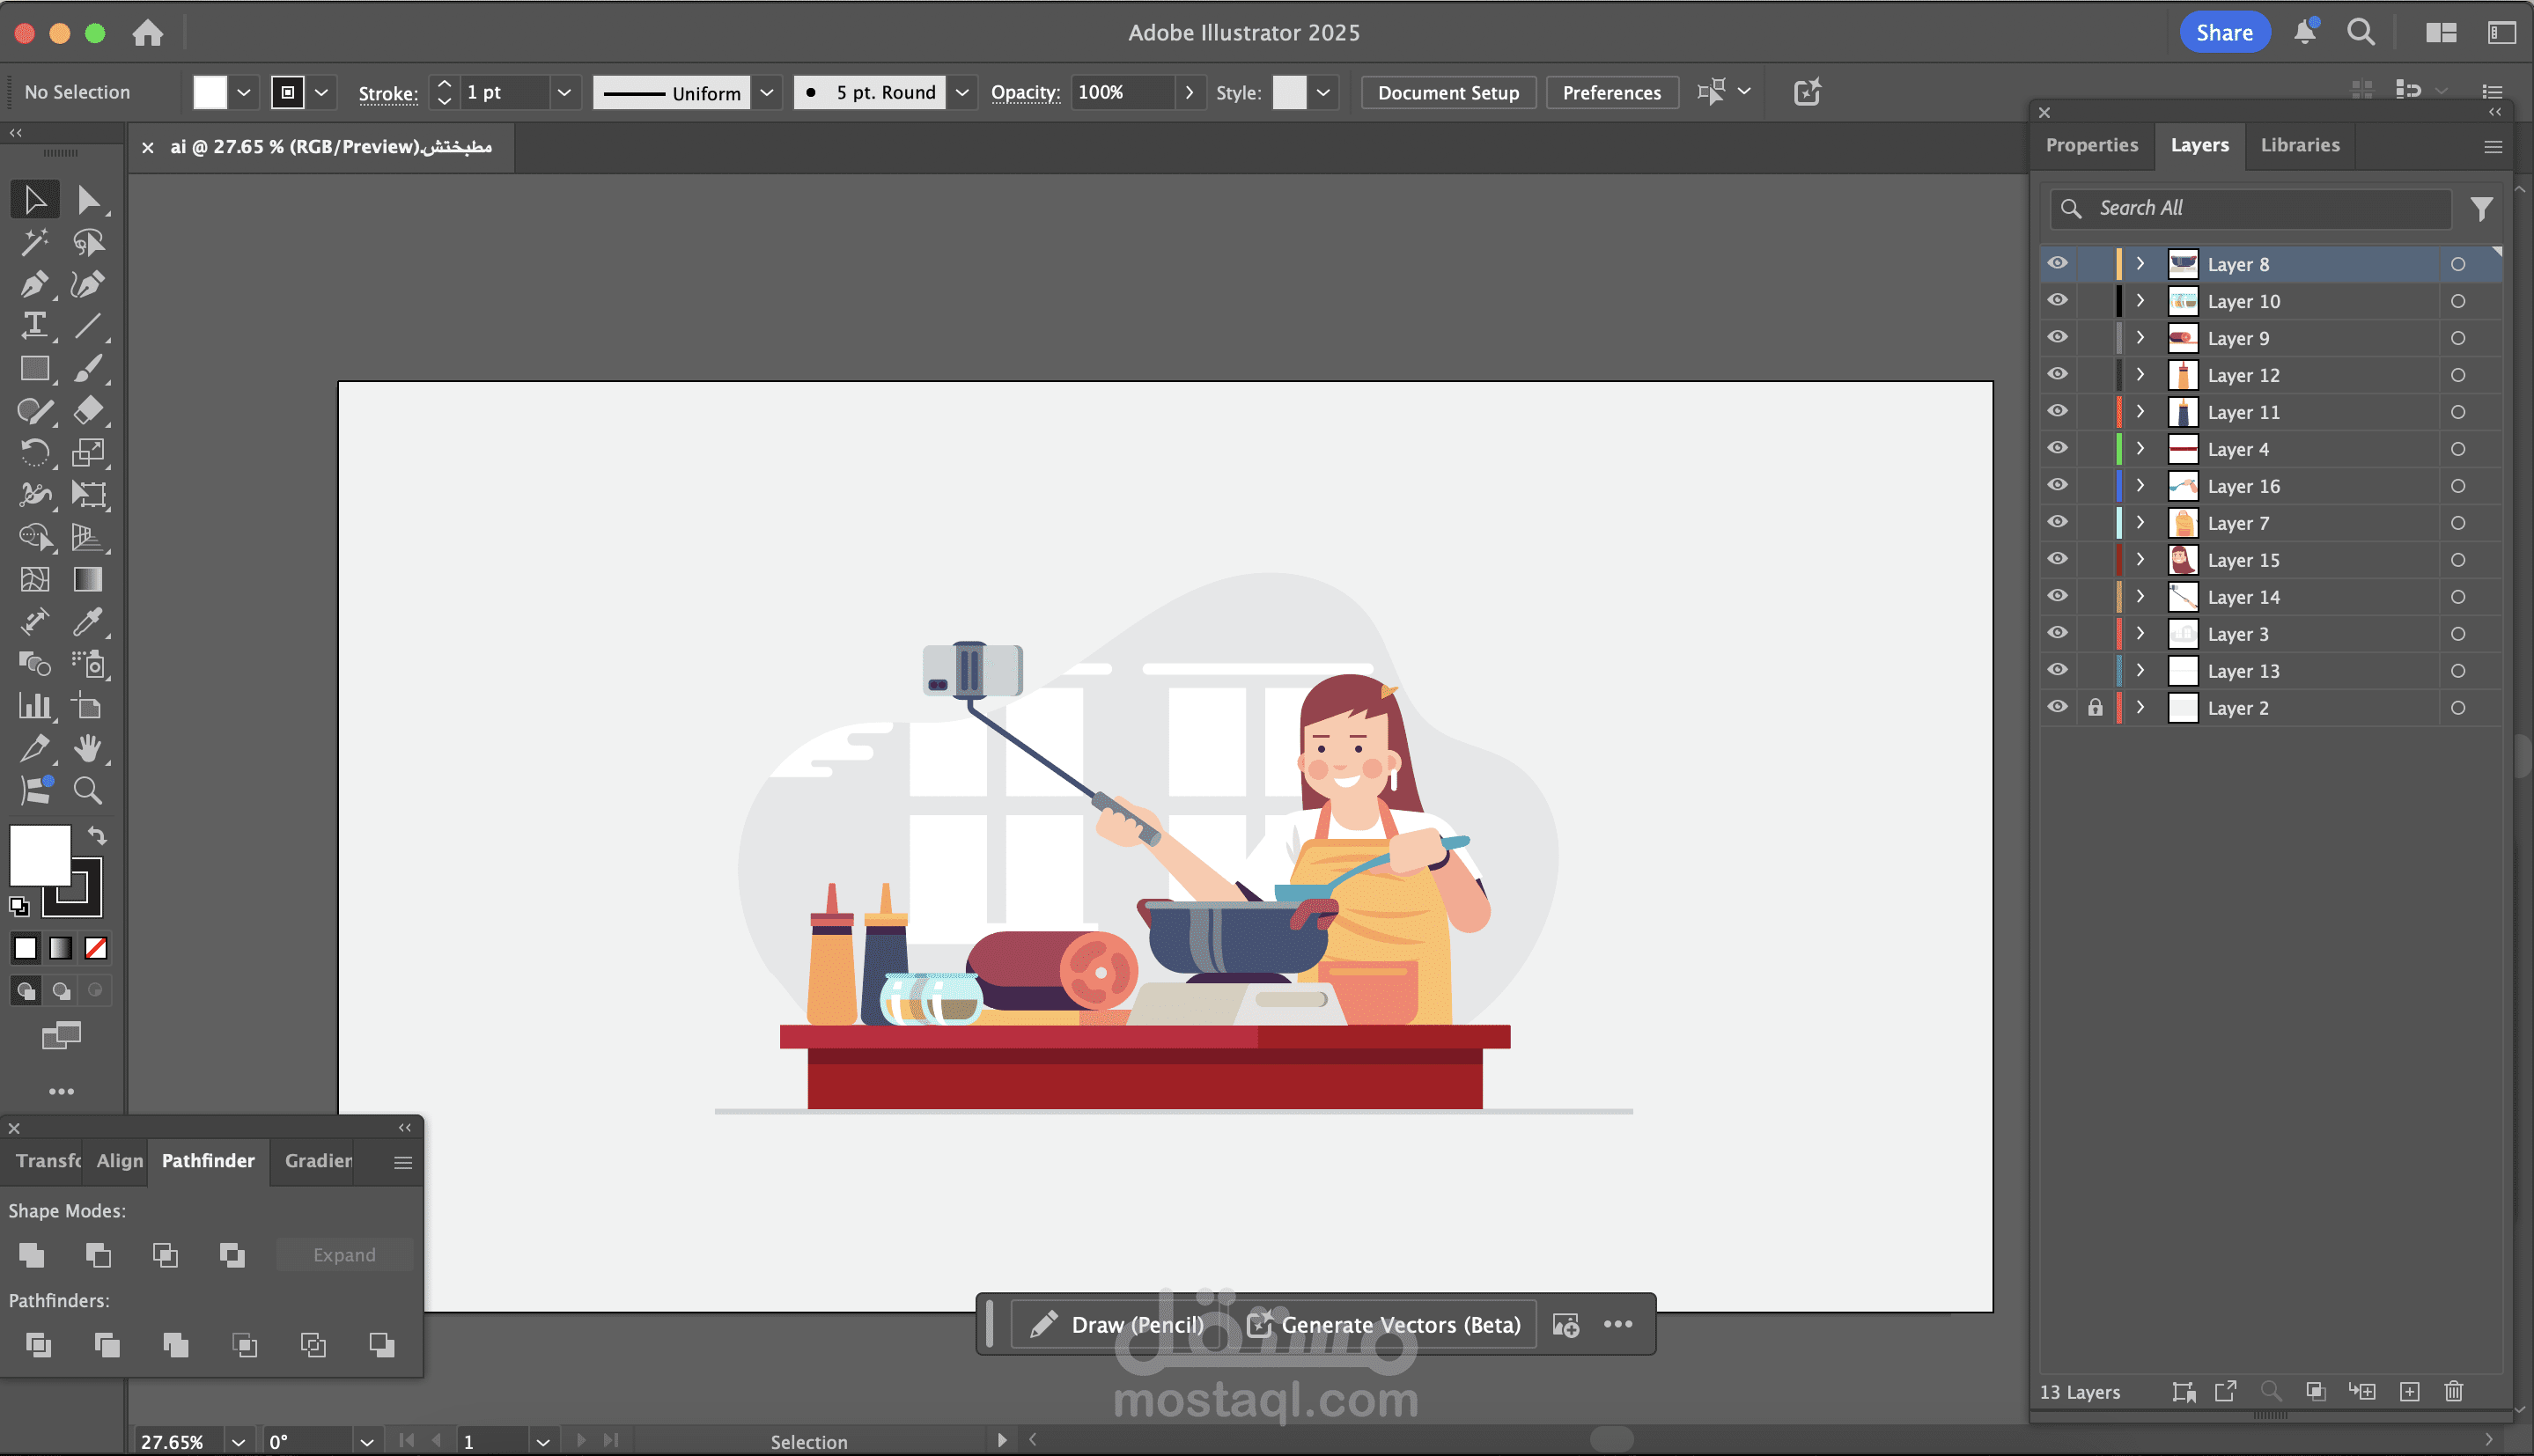Select the Magic Wand tool
Screen dimensions: 2534x1456
[x=34, y=242]
